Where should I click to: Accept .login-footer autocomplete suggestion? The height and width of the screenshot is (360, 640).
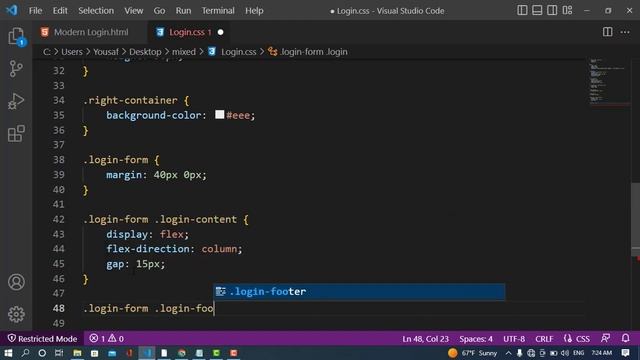(x=360, y=291)
